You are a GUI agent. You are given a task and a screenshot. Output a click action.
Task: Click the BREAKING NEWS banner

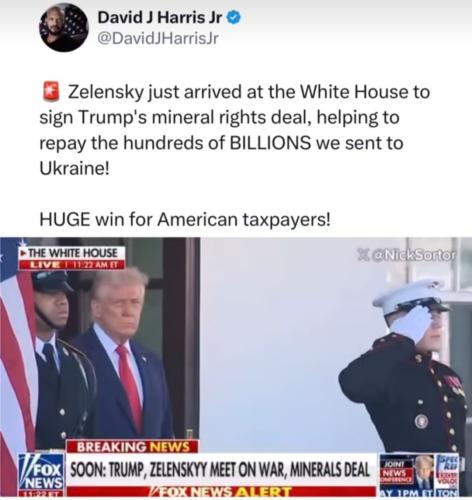point(133,446)
